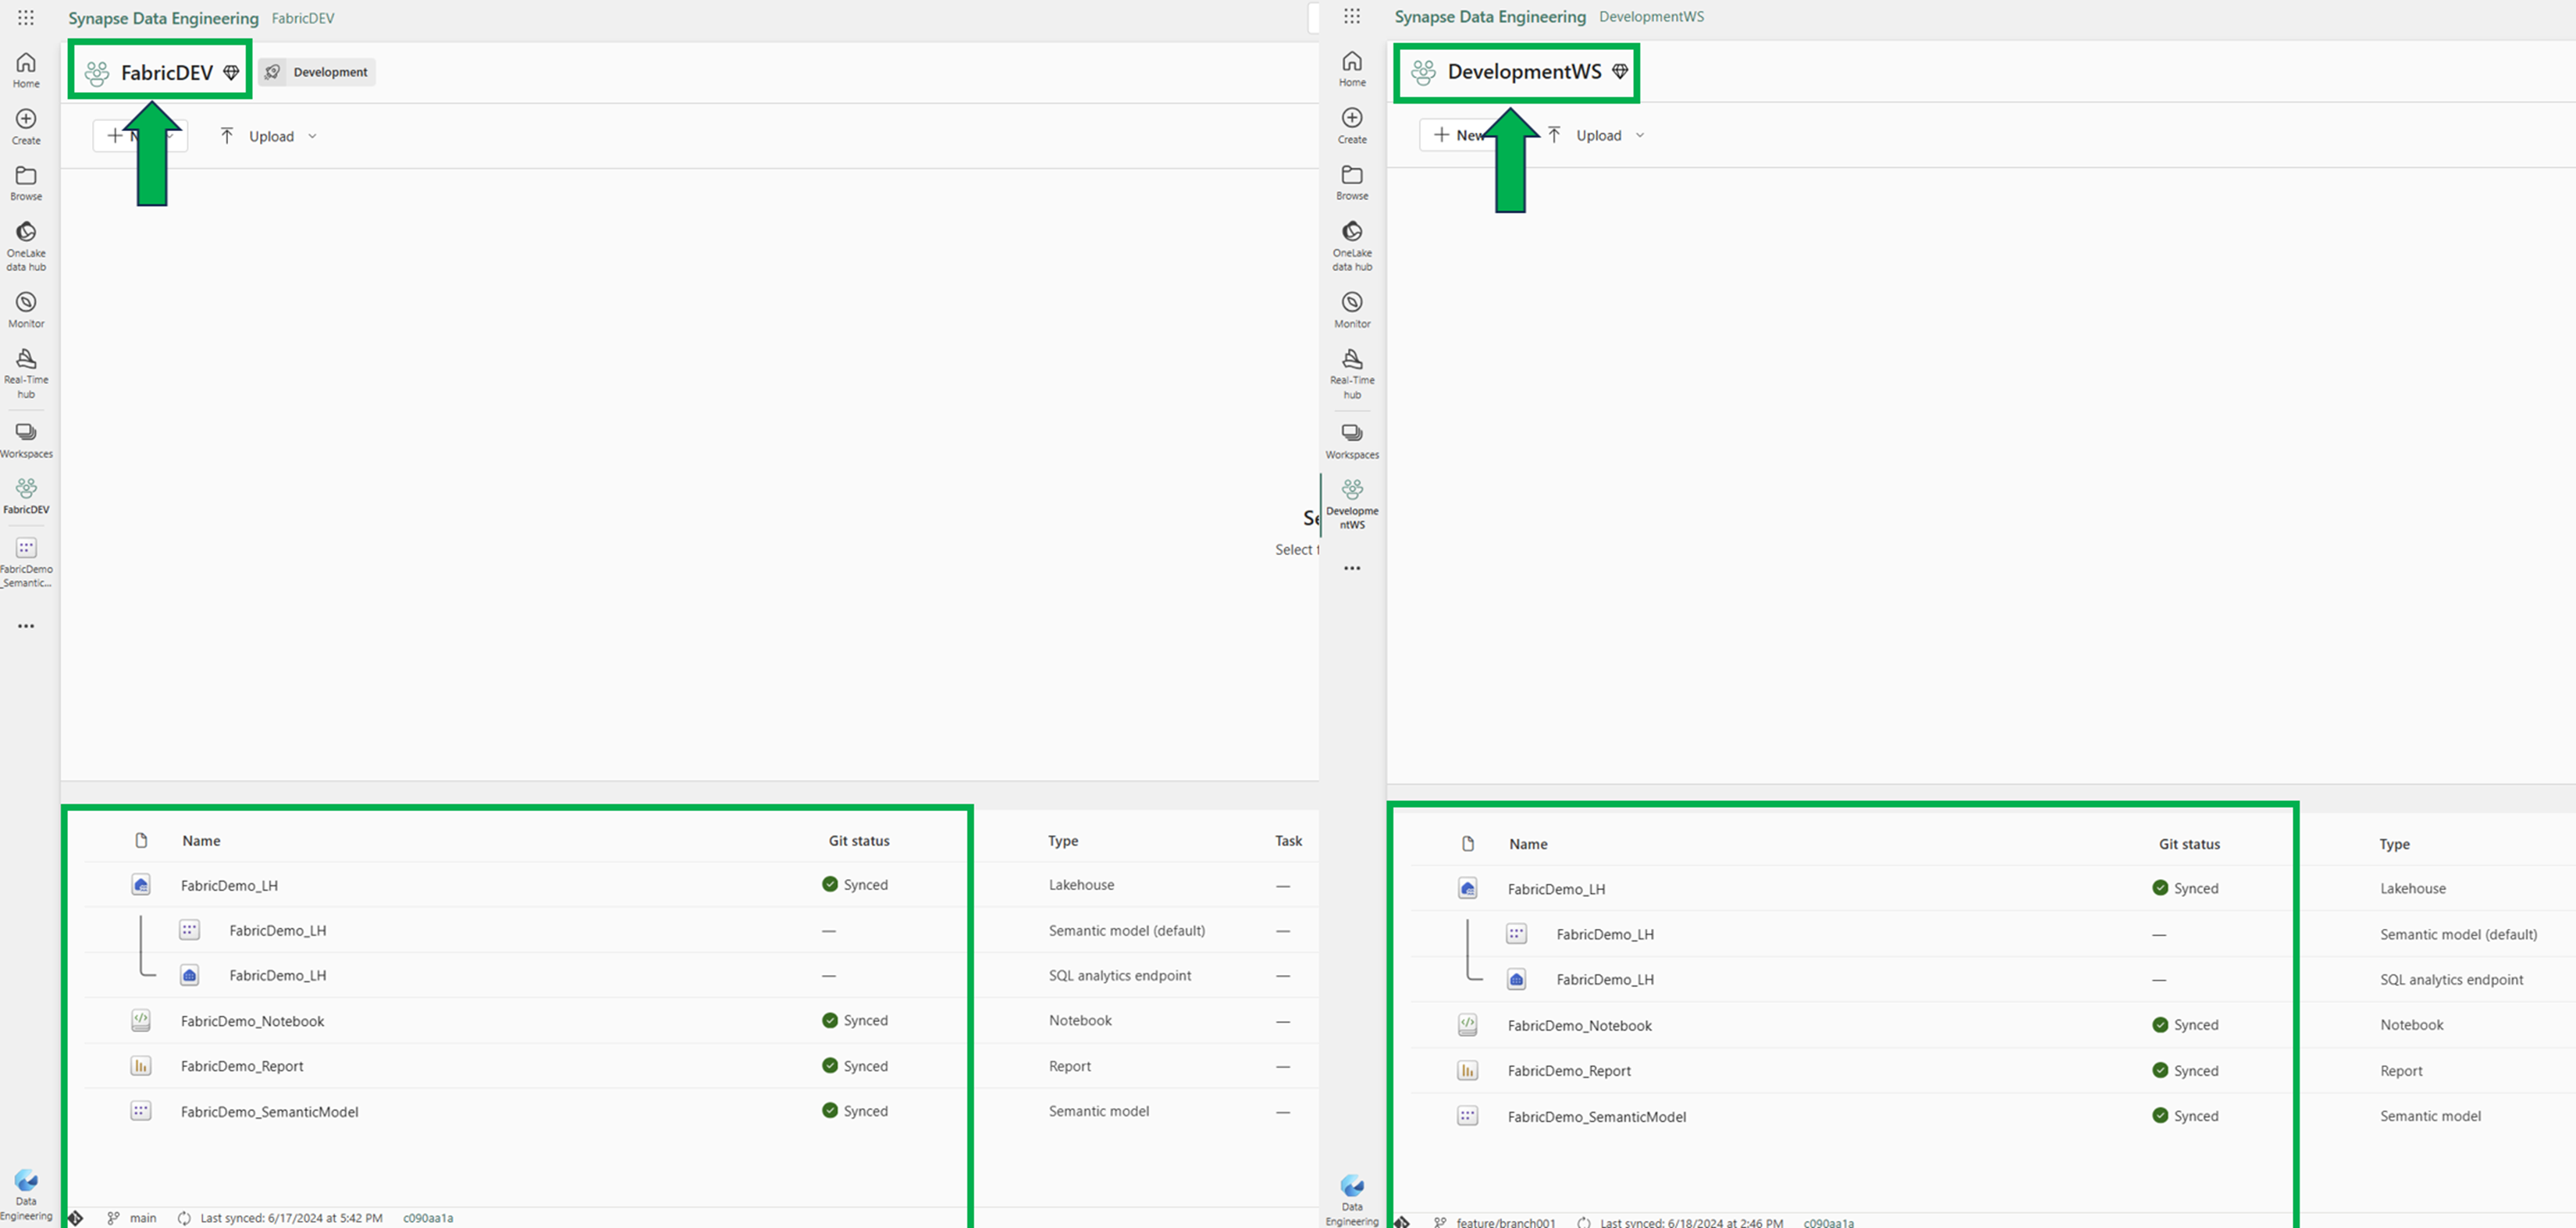Click main branch name in FabricDEV status bar
The height and width of the screenshot is (1228, 2576).
pyautogui.click(x=143, y=1218)
